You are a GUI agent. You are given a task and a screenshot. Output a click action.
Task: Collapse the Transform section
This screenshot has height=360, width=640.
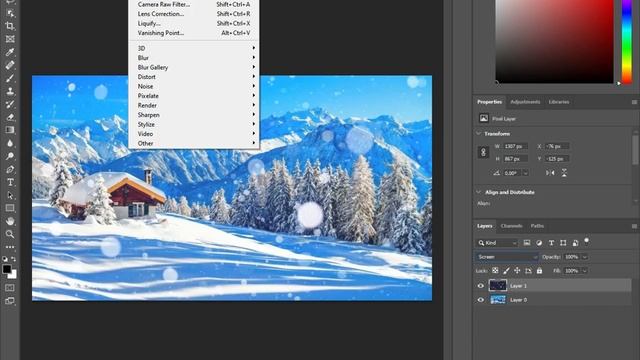[x=478, y=133]
